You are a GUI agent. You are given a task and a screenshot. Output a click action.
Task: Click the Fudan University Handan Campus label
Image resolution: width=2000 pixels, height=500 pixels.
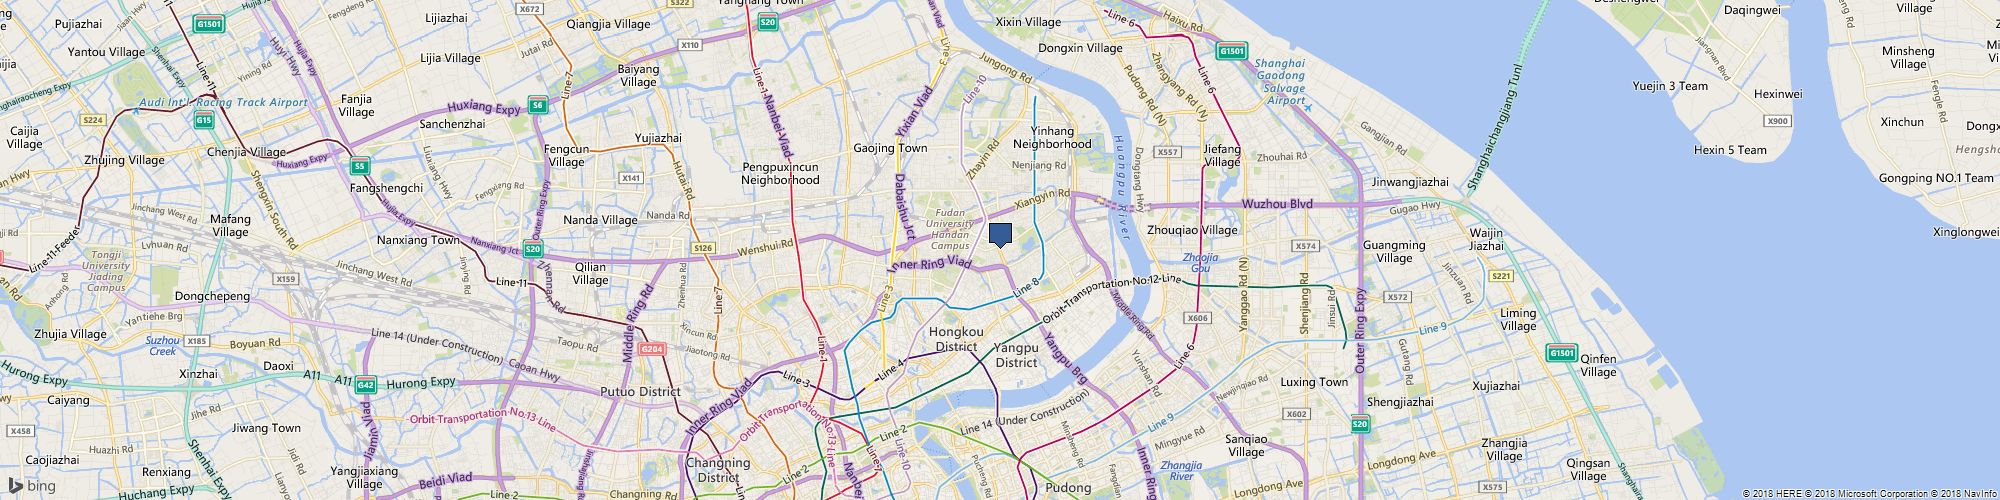coord(950,228)
